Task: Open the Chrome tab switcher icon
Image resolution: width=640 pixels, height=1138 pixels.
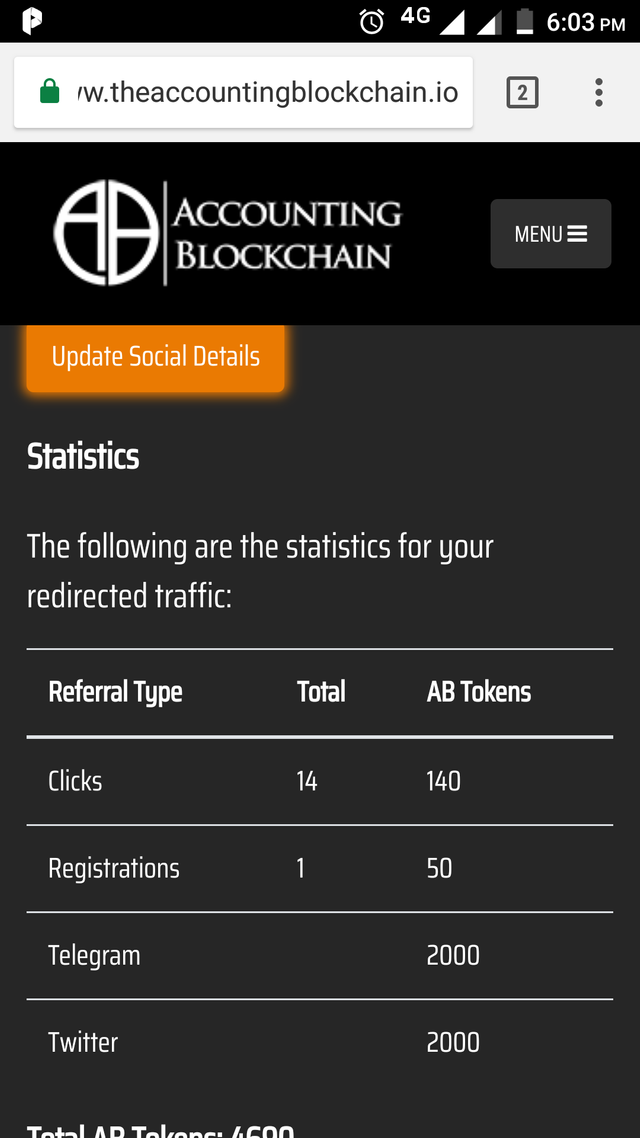Action: tap(522, 93)
